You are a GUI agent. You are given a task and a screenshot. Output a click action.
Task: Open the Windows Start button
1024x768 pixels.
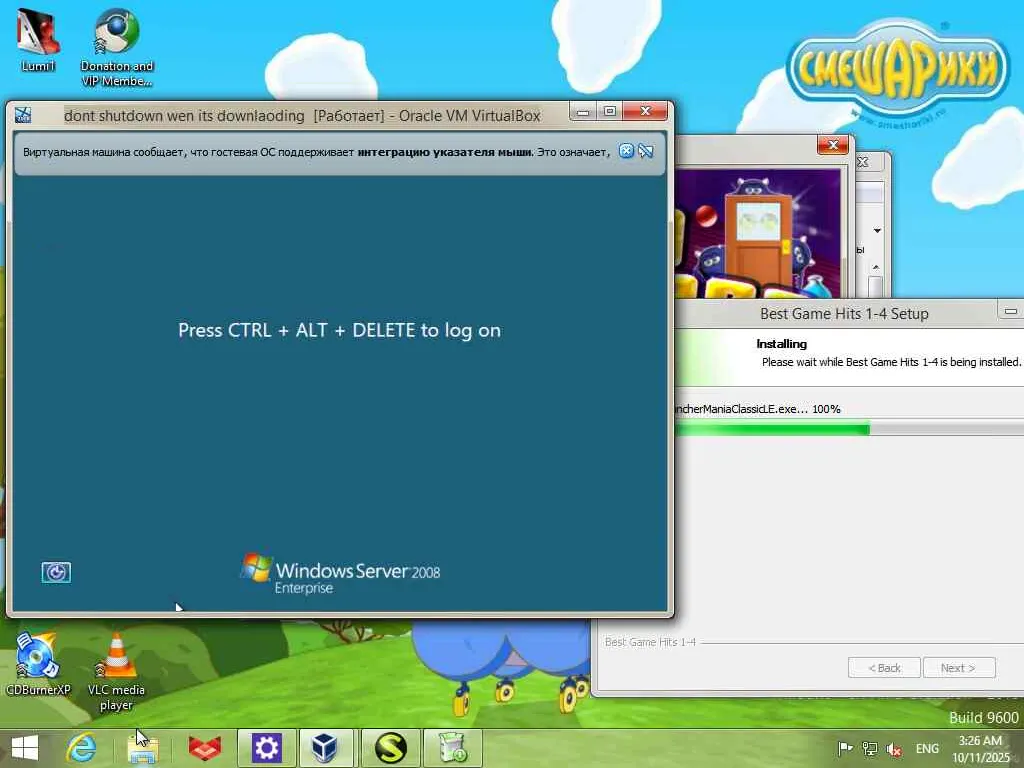pos(25,748)
